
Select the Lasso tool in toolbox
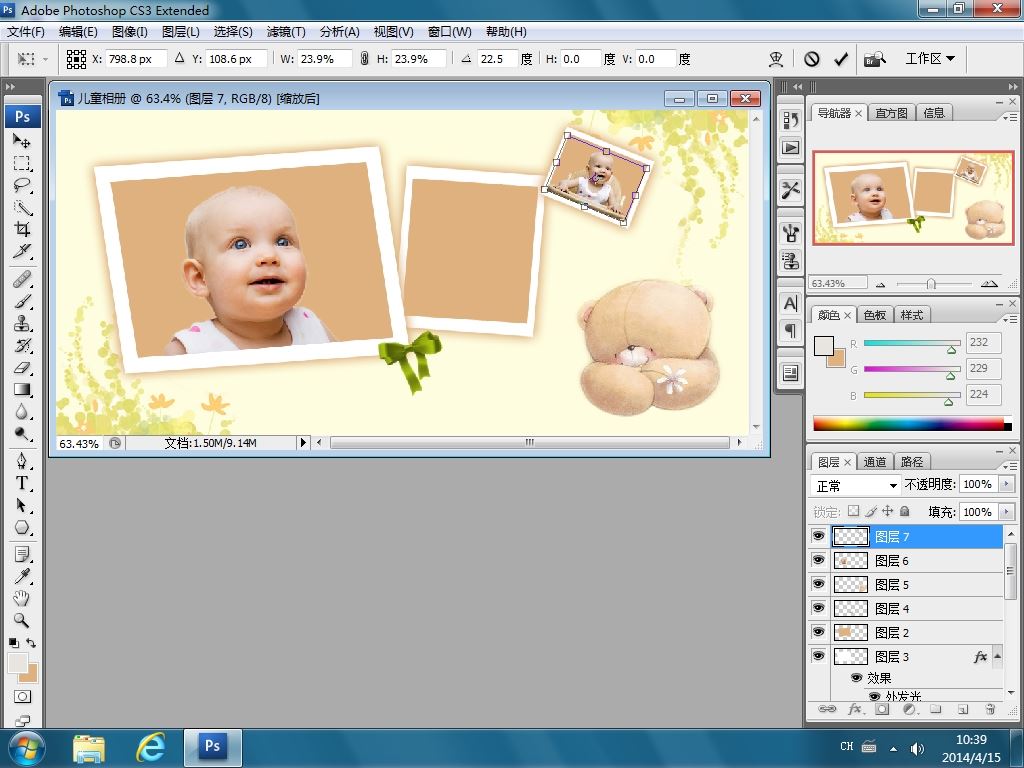(x=22, y=185)
